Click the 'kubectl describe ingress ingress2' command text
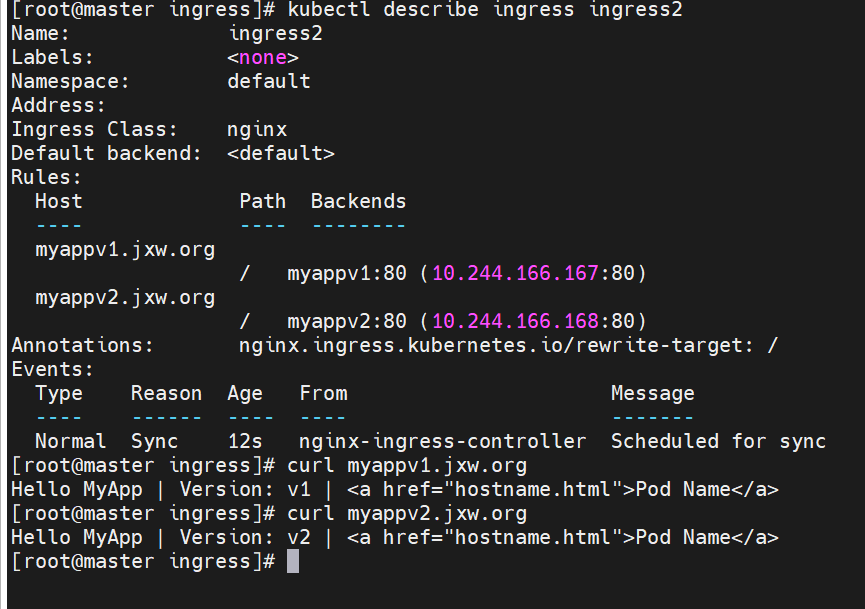 pos(485,9)
